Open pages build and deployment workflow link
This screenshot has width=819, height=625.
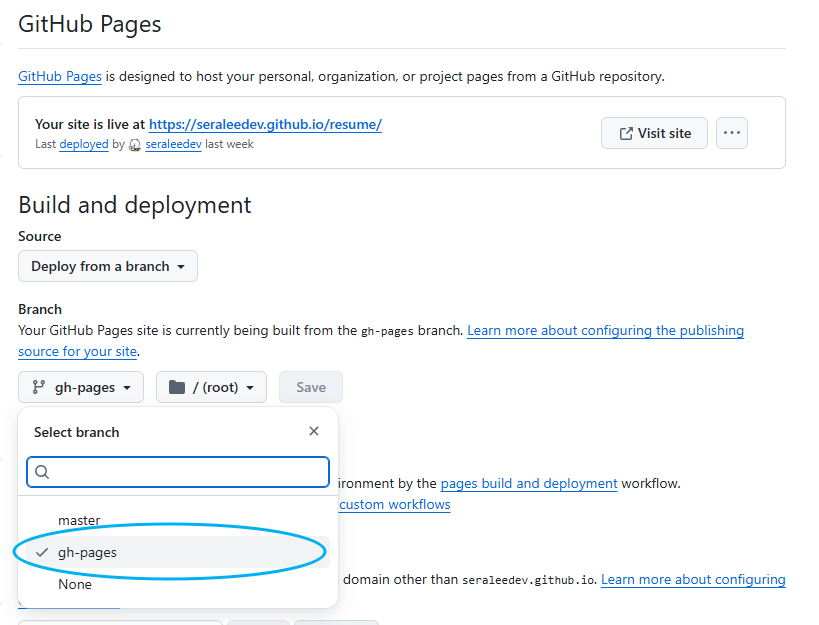[x=529, y=484]
